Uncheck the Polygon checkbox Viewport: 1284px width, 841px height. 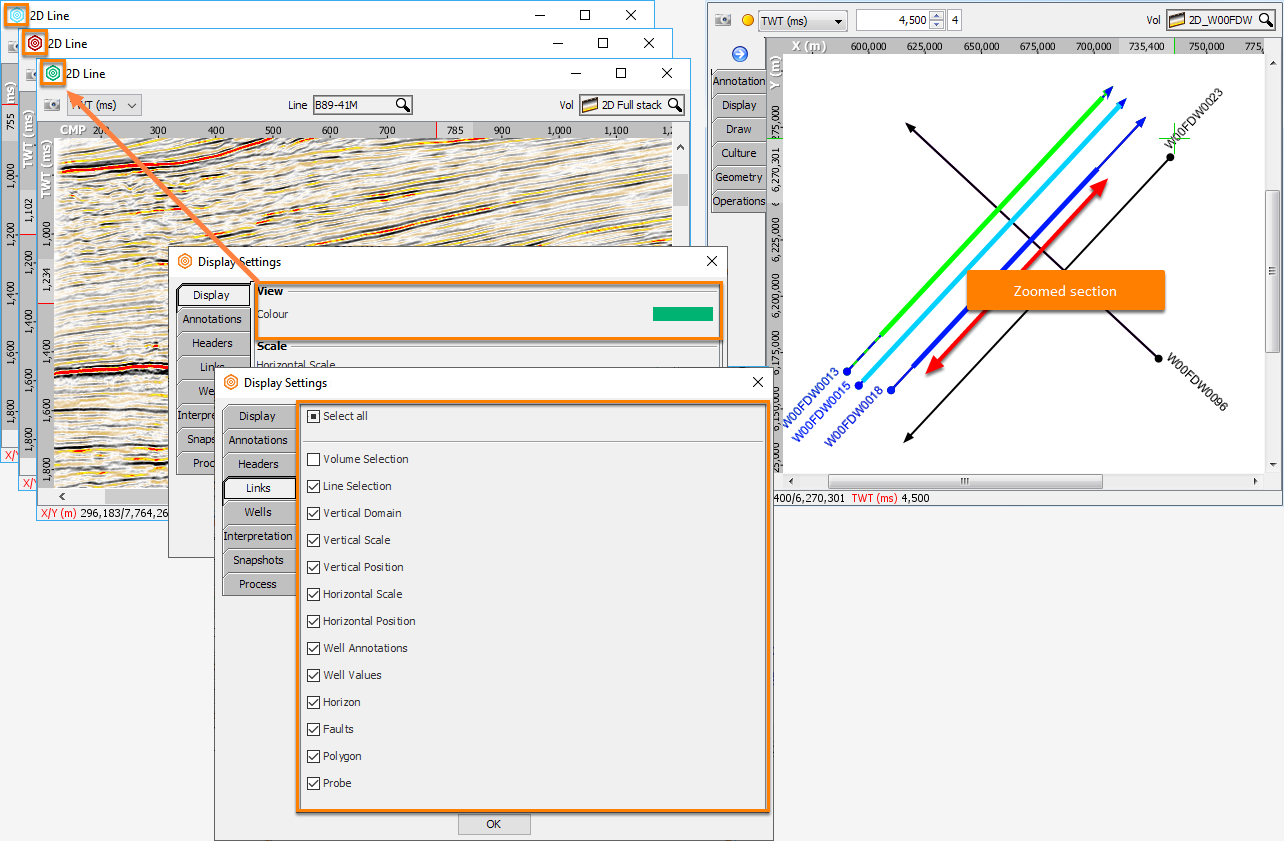tap(314, 756)
